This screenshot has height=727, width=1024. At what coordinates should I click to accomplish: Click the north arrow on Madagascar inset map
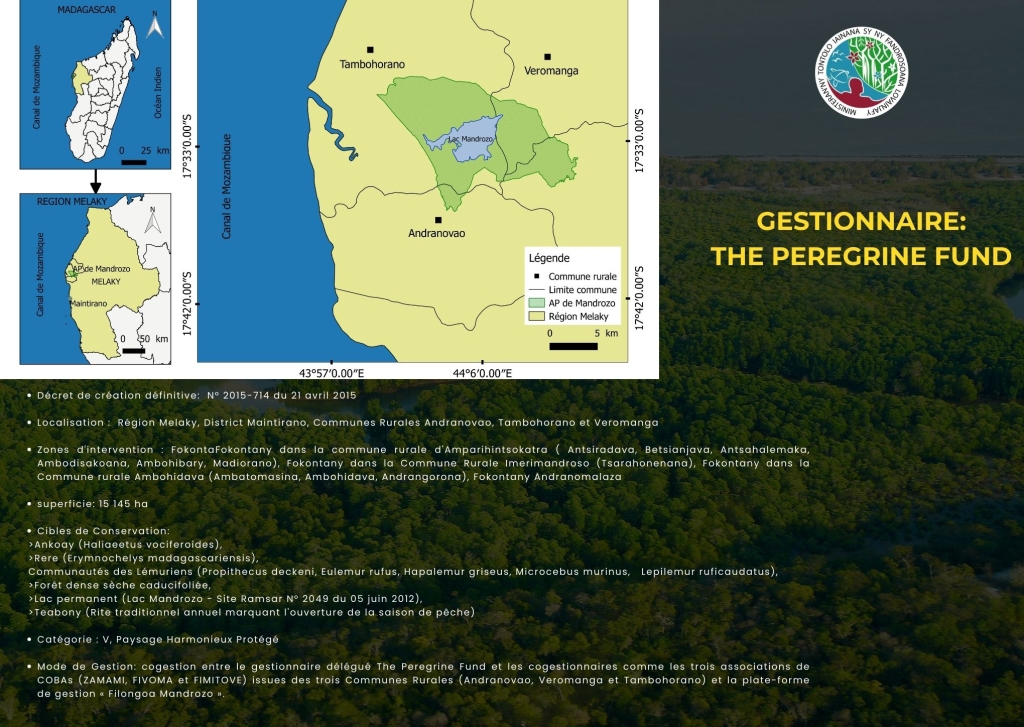coord(155,25)
